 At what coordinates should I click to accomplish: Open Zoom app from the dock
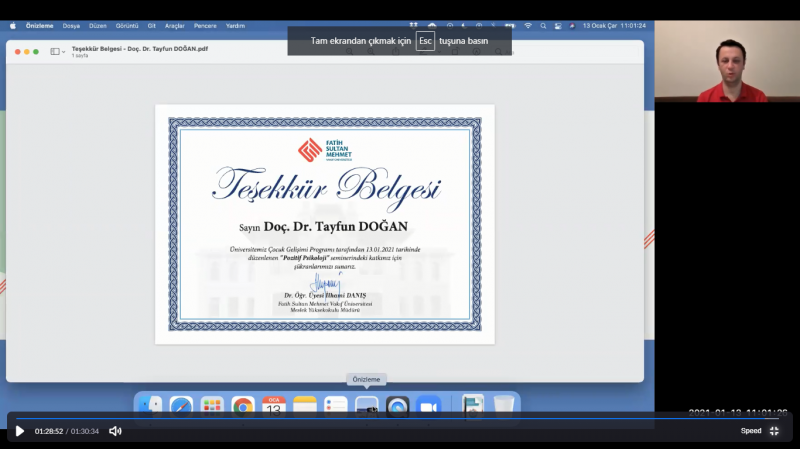coord(428,406)
